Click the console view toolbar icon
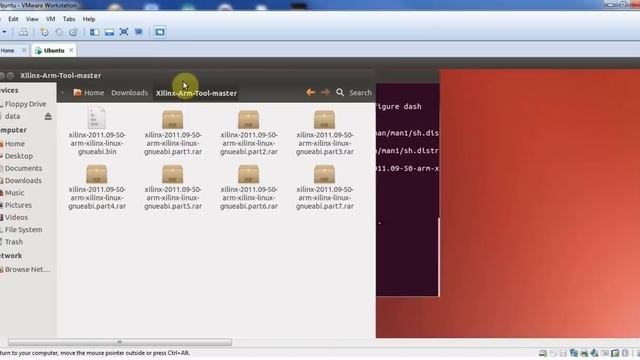This screenshot has height=360, width=640. (160, 32)
